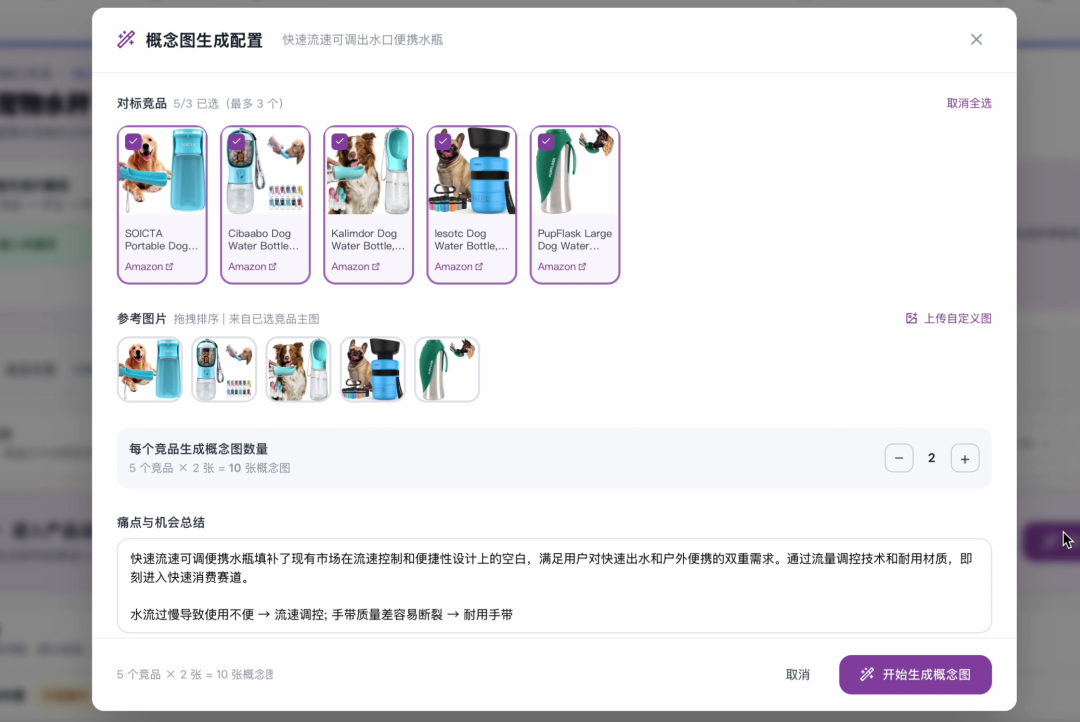This screenshot has width=1080, height=722.
Task: Uncheck the PupFlask Large Dog Water checkbox
Action: click(546, 141)
